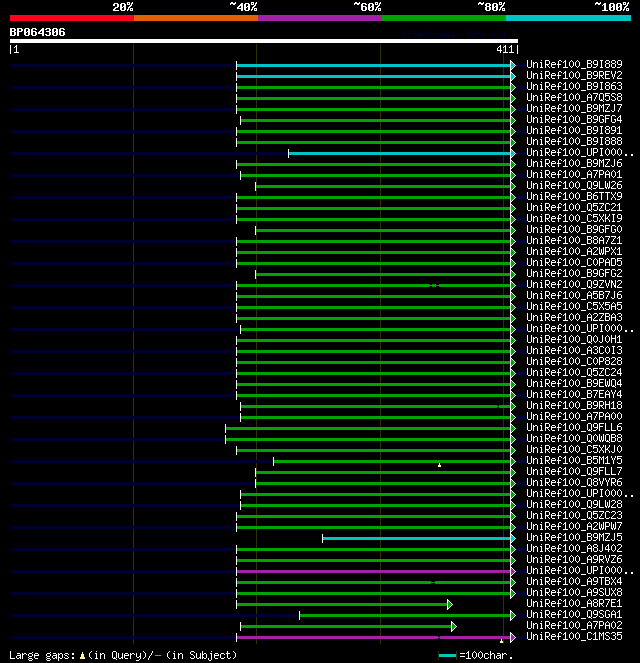The height and width of the screenshot is (663, 640).
Task: Click the arrowhead ending the A8R7E1 alignment
Action: [450, 604]
